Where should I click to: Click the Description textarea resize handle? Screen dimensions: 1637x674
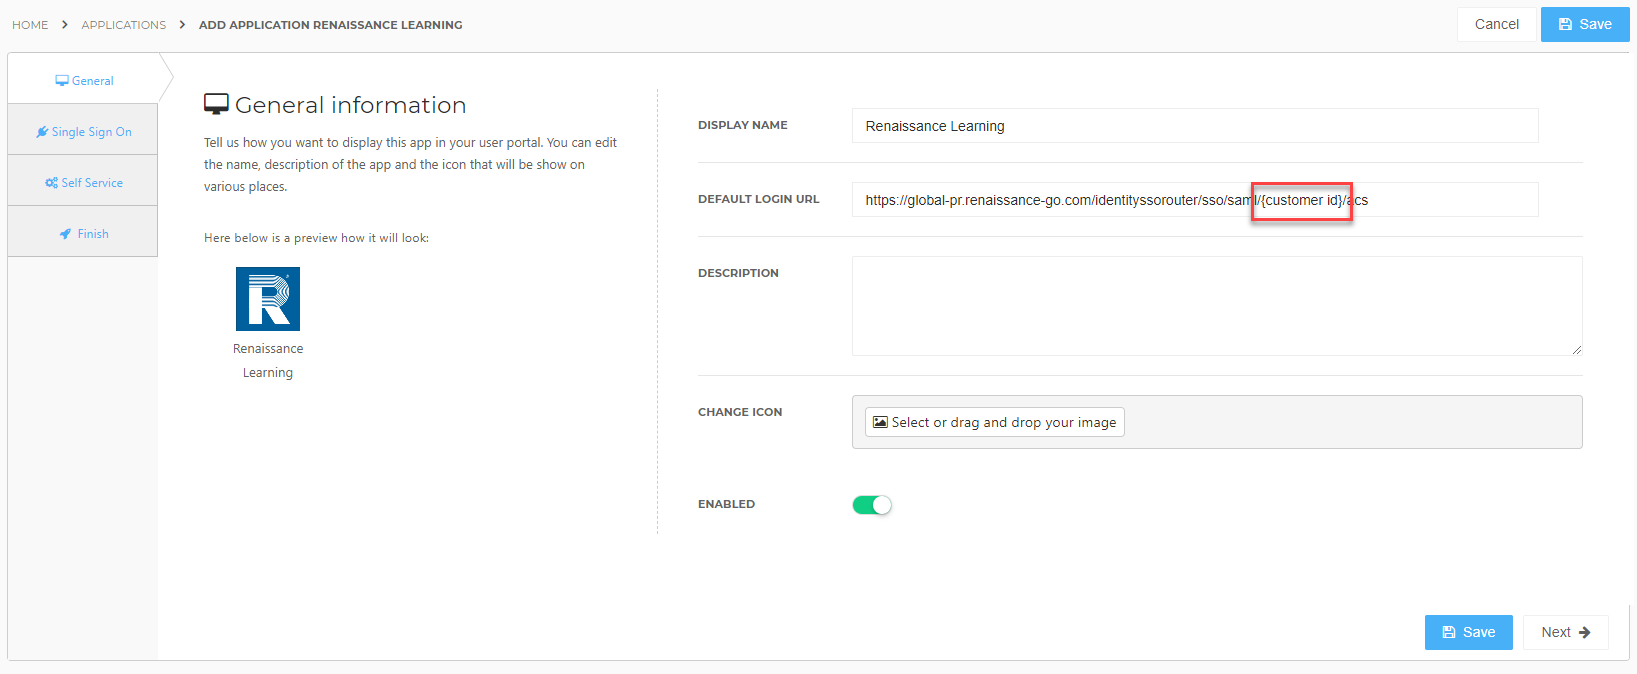pyautogui.click(x=1576, y=349)
